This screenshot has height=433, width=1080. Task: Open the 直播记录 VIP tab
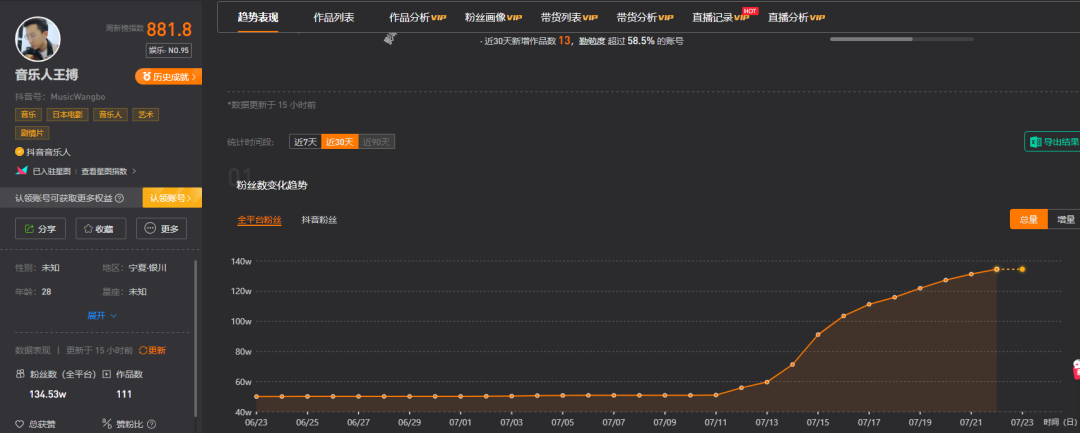click(720, 17)
